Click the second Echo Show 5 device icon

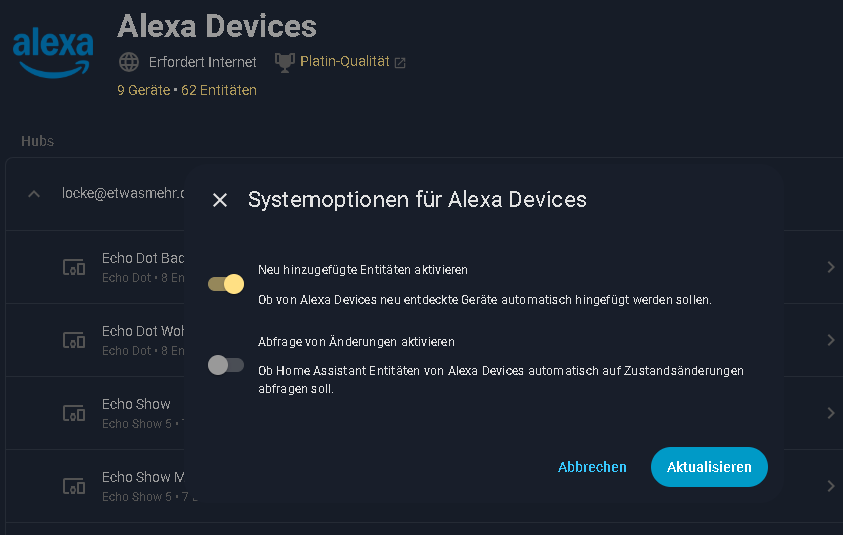tap(74, 486)
